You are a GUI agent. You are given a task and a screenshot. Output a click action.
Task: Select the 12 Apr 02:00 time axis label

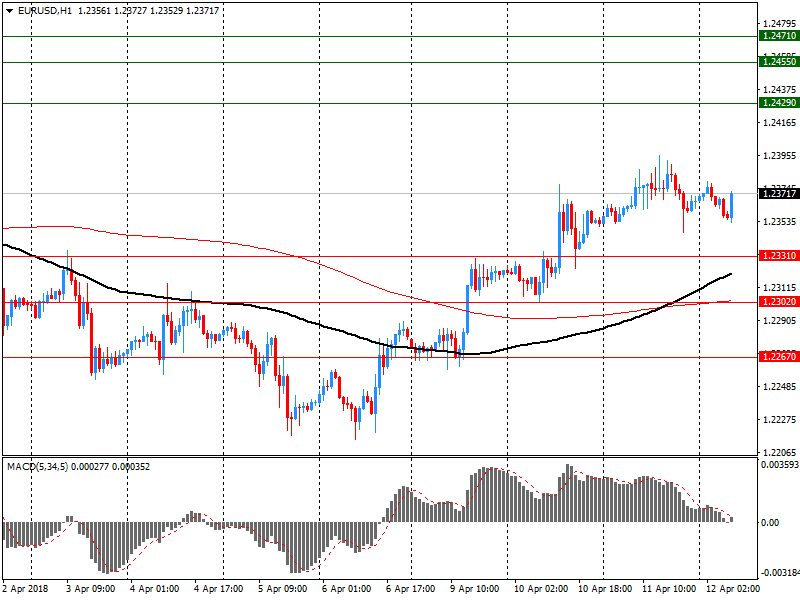coord(733,589)
